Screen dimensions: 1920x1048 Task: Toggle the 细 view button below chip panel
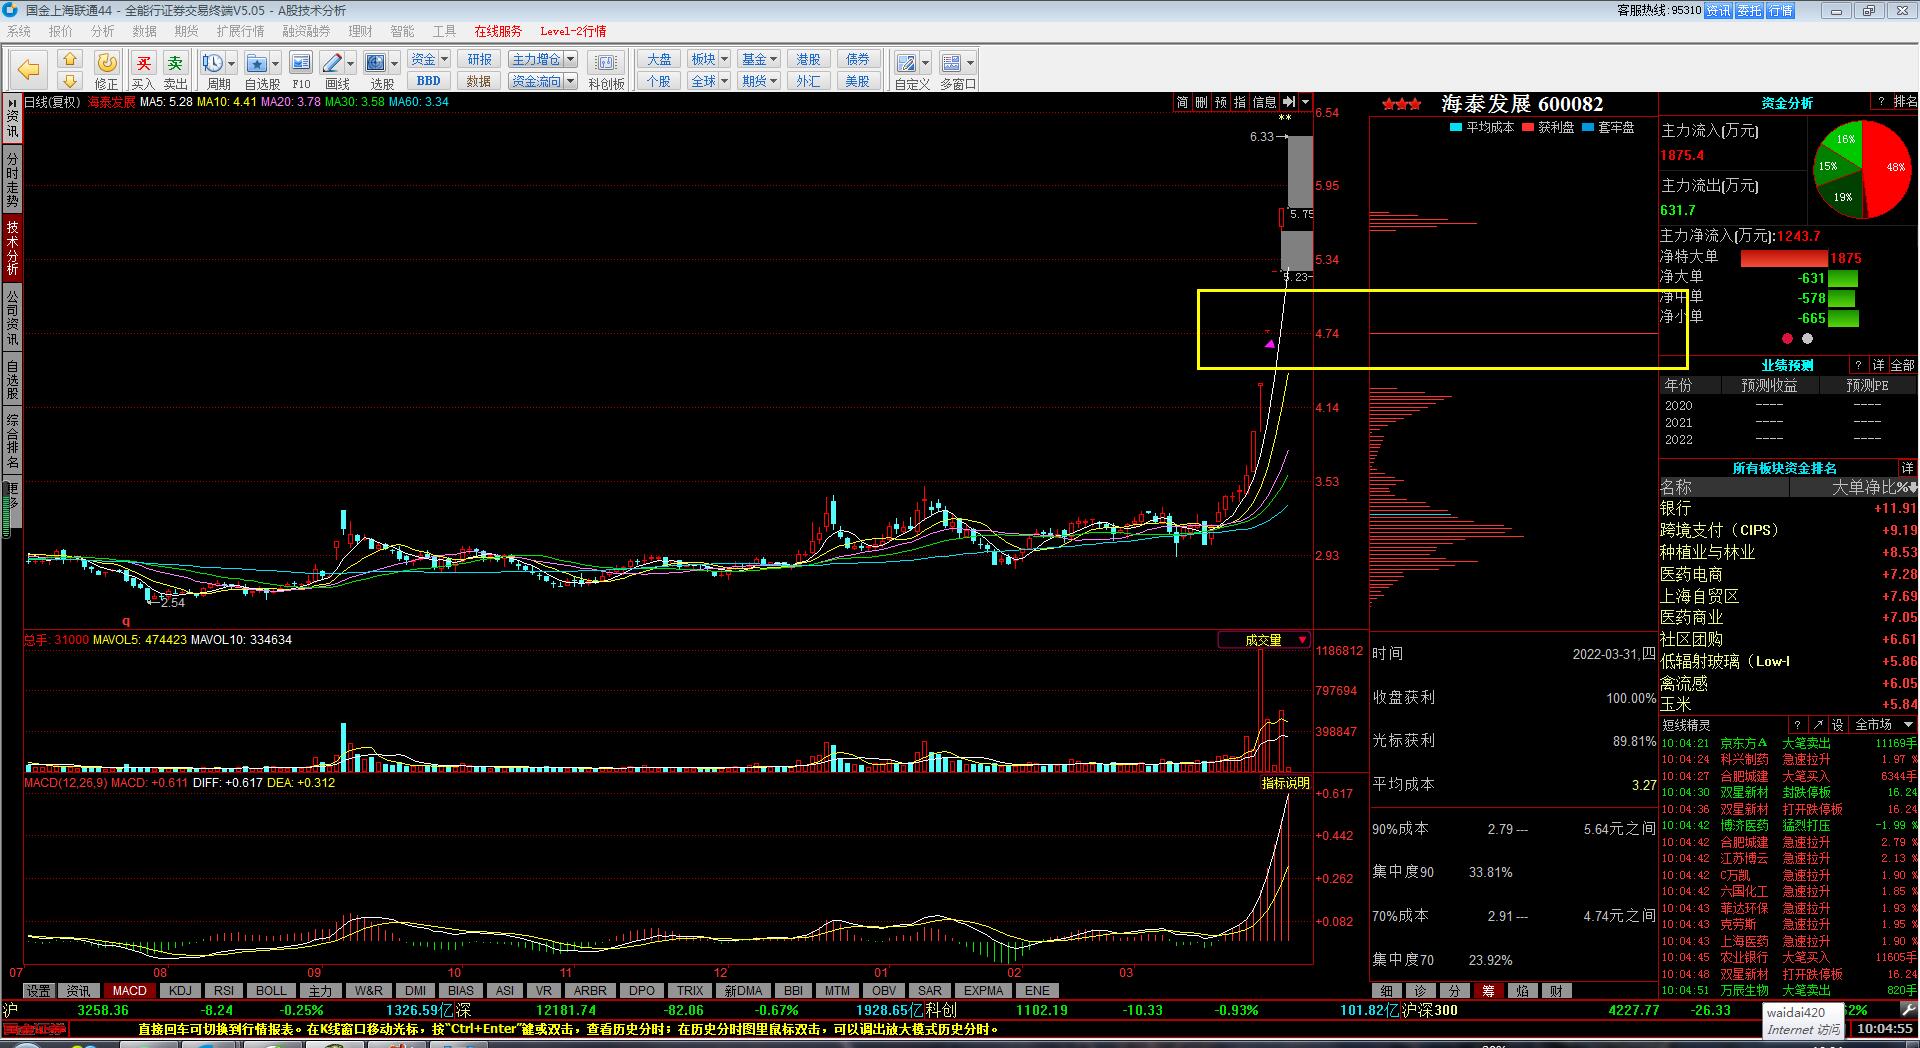(1387, 991)
